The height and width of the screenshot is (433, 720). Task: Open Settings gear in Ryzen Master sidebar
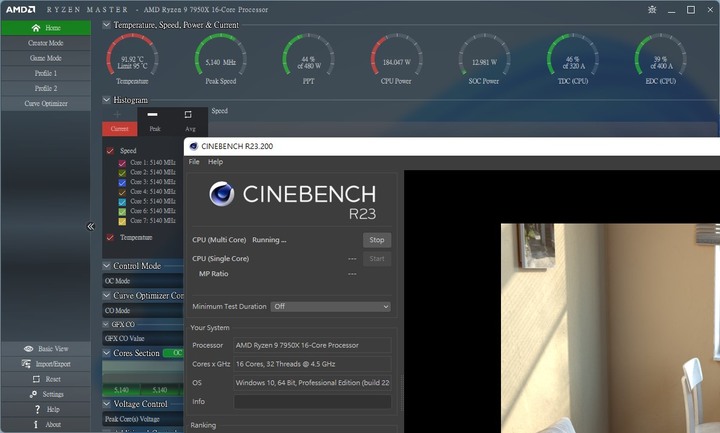[33, 394]
